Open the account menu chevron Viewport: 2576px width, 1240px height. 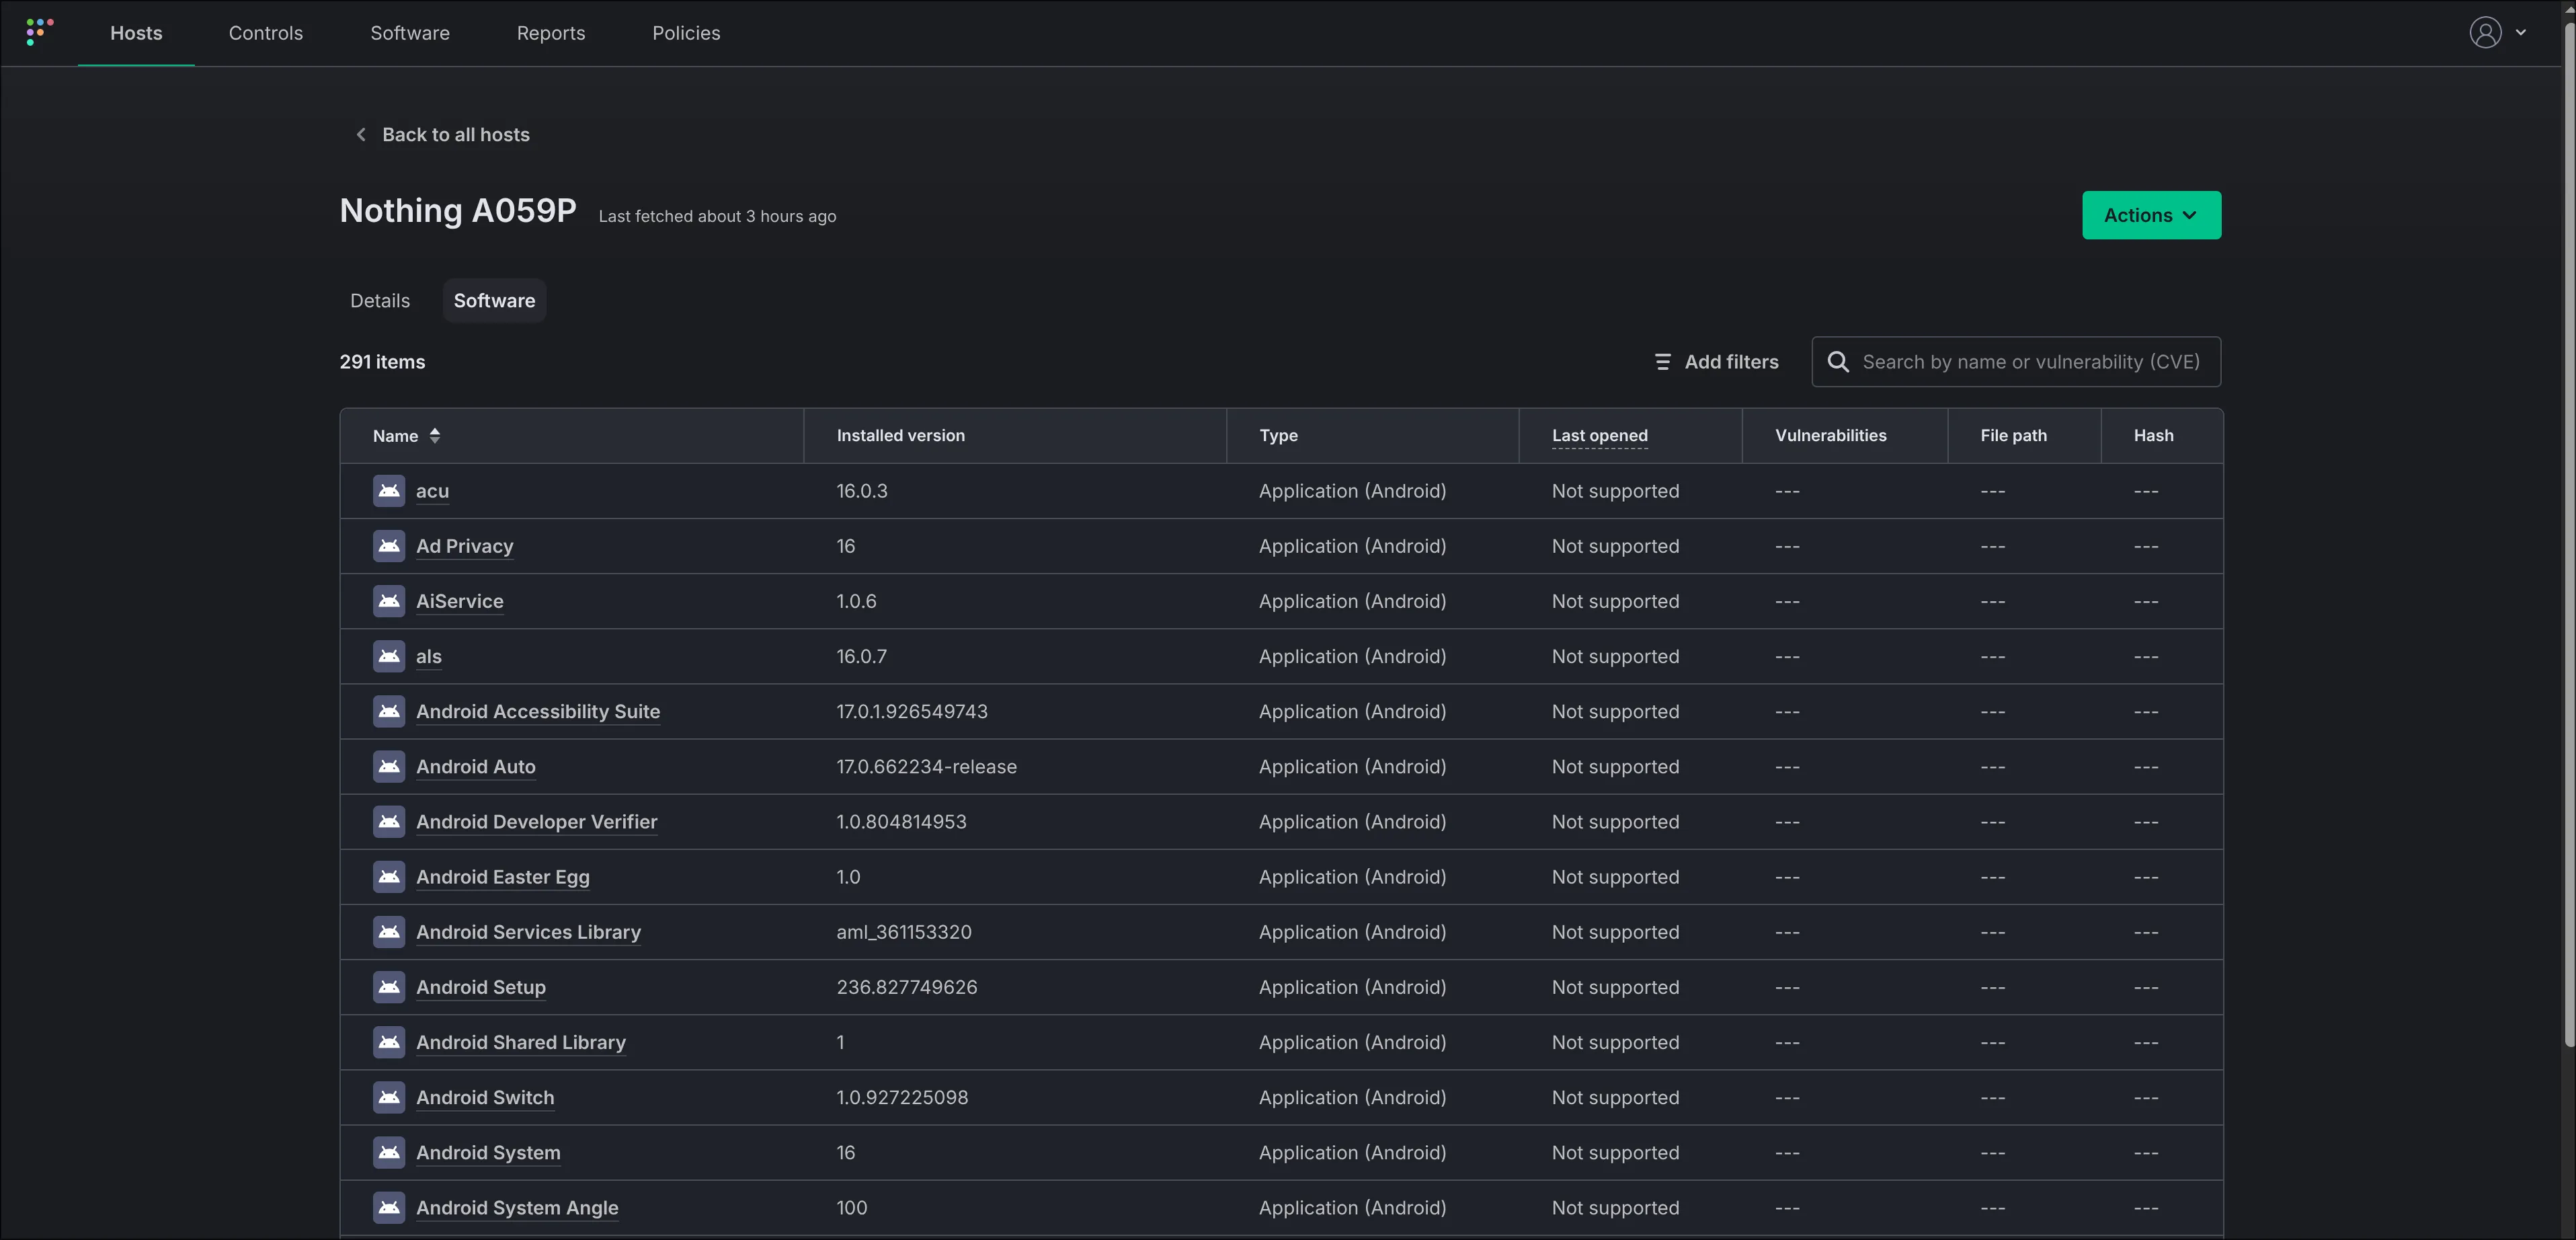2521,32
